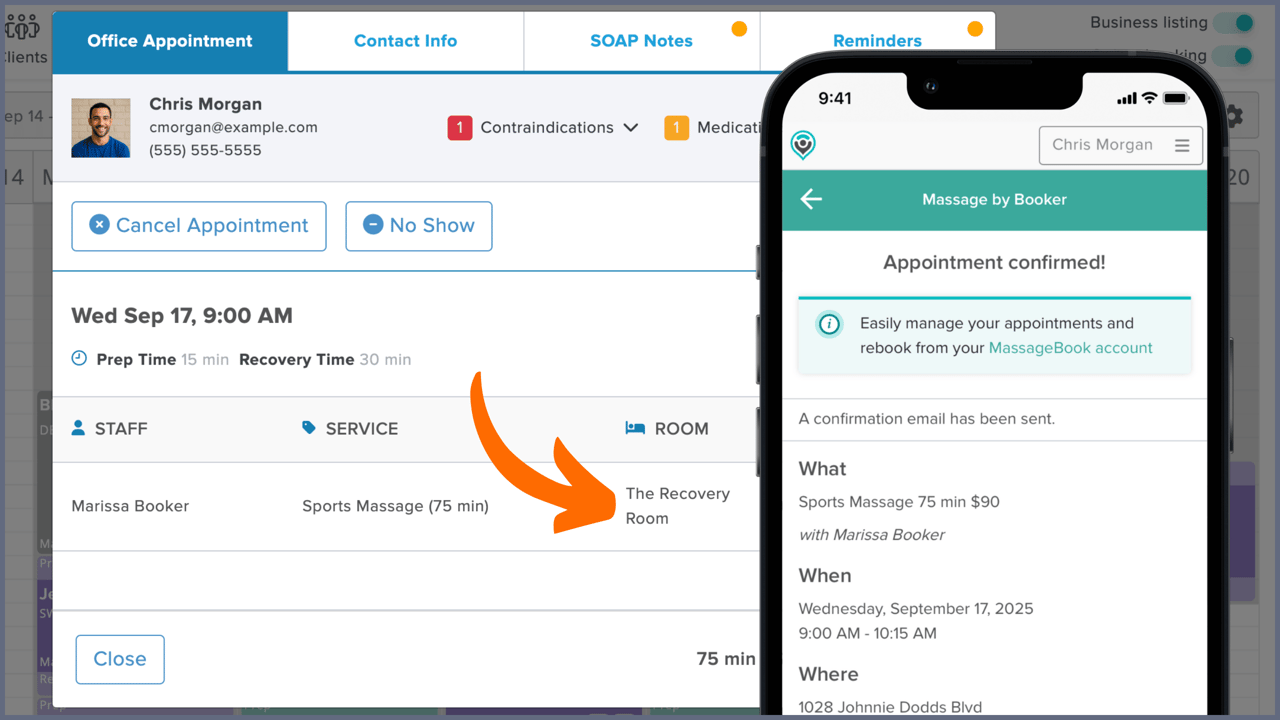Toggle the Business listing switch off
The height and width of the screenshot is (720, 1280).
tap(1232, 21)
